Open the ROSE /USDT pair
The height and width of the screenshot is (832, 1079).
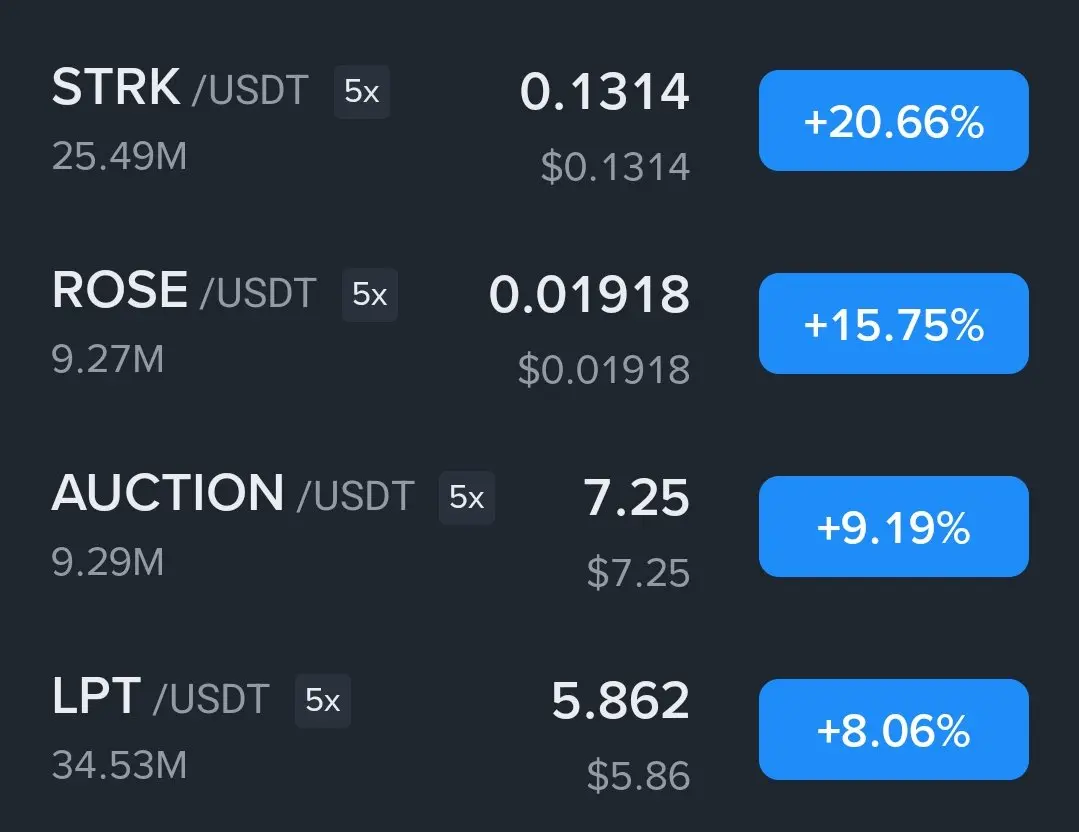pyautogui.click(x=184, y=290)
